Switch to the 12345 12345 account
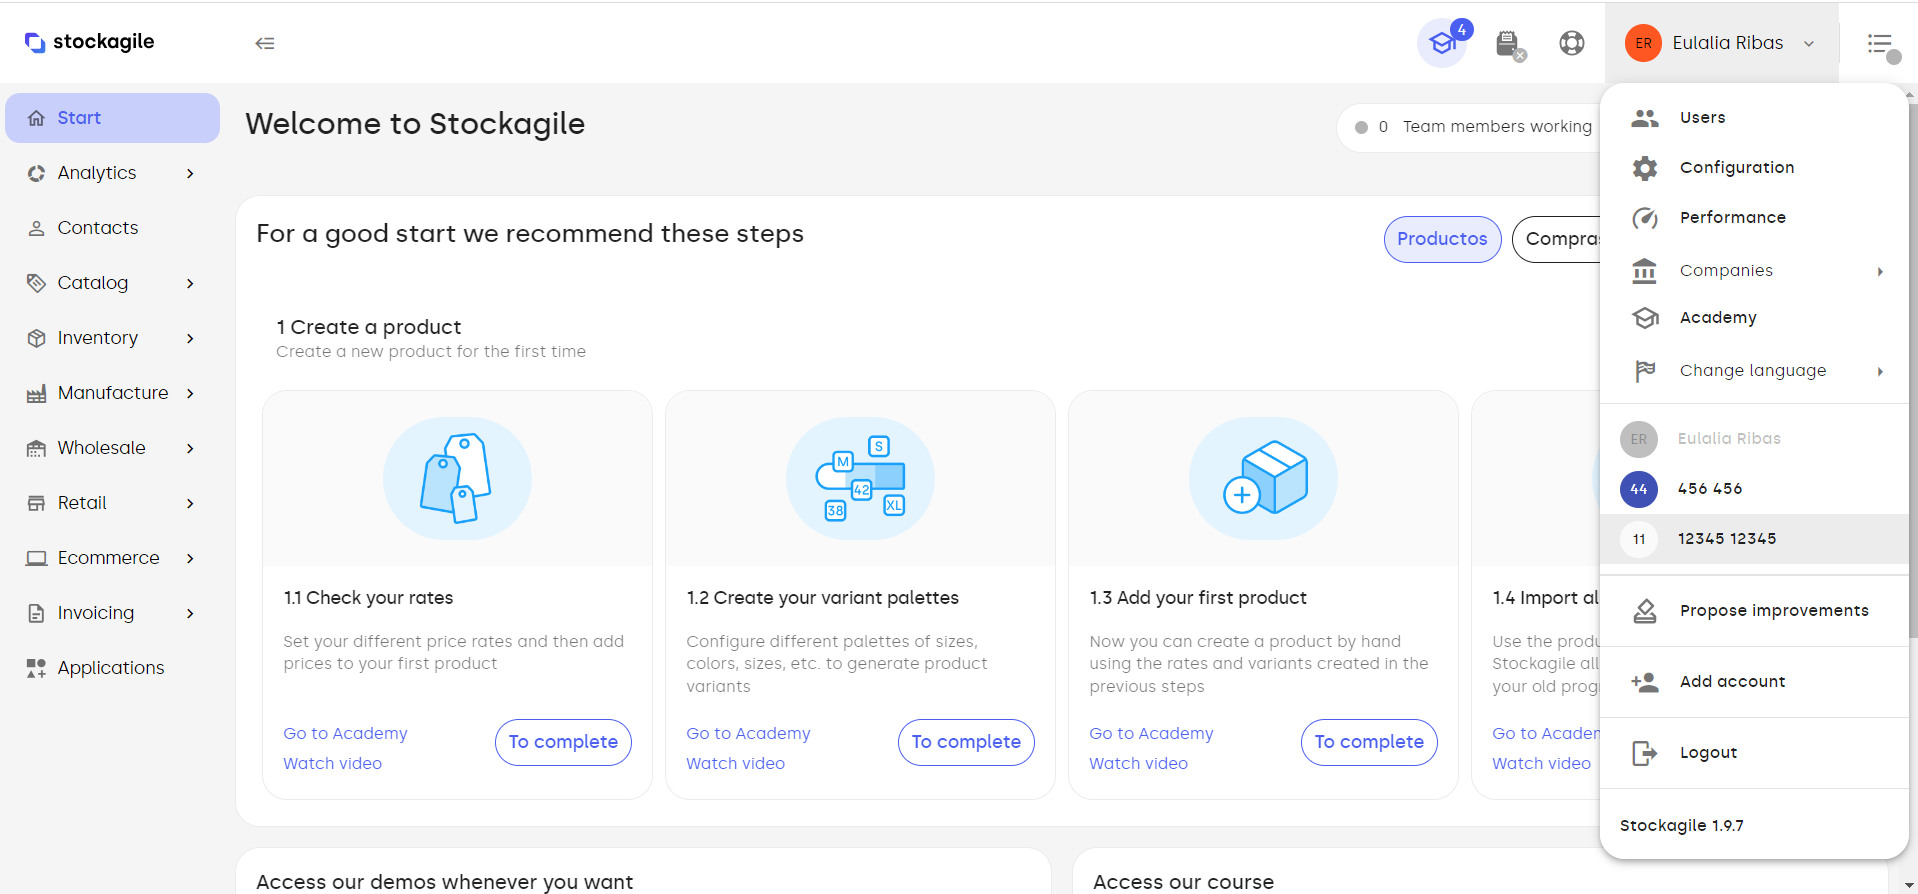The height and width of the screenshot is (894, 1918). 1754,539
